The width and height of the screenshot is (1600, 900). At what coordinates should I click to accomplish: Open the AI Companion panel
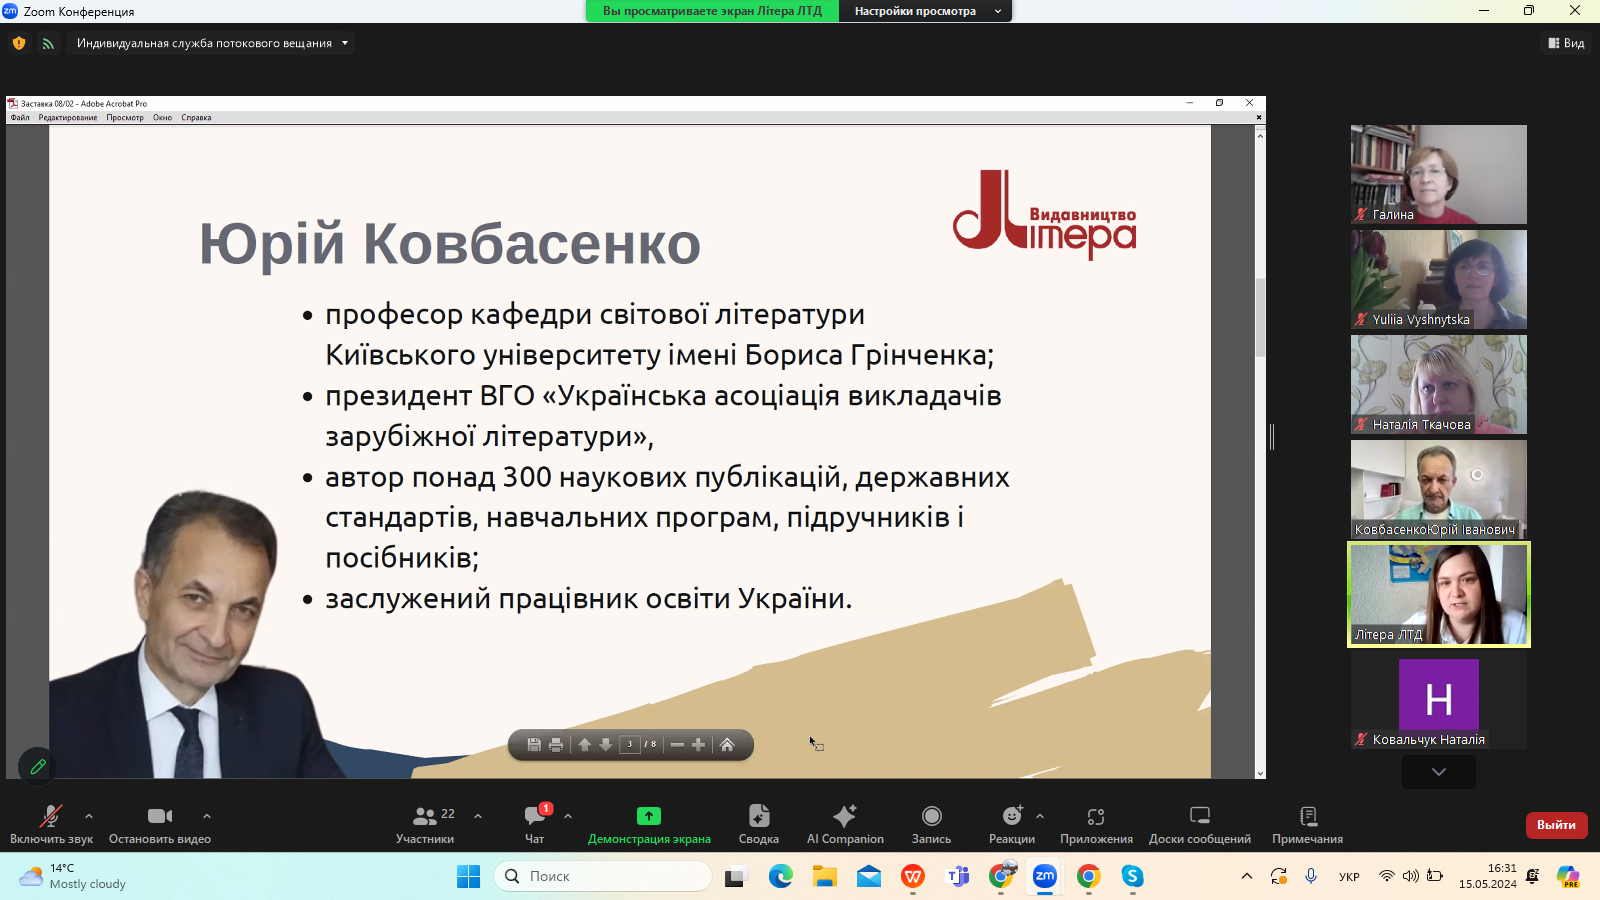[x=845, y=824]
